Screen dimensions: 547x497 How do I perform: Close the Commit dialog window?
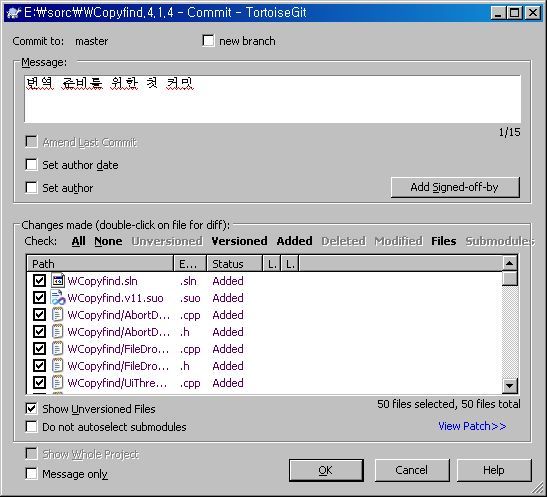533,13
